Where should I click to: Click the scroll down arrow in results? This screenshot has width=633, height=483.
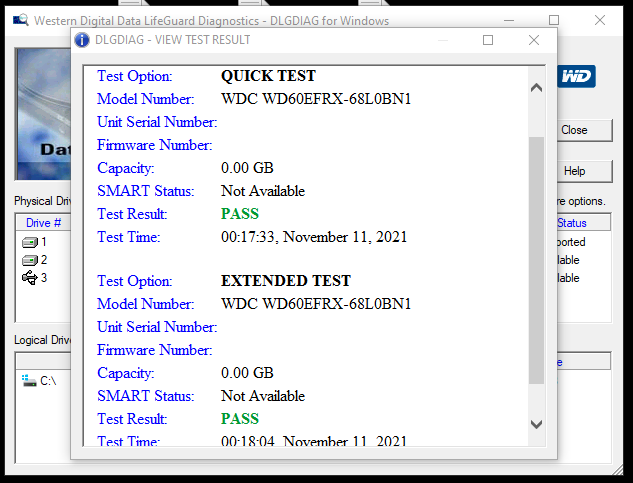point(537,424)
